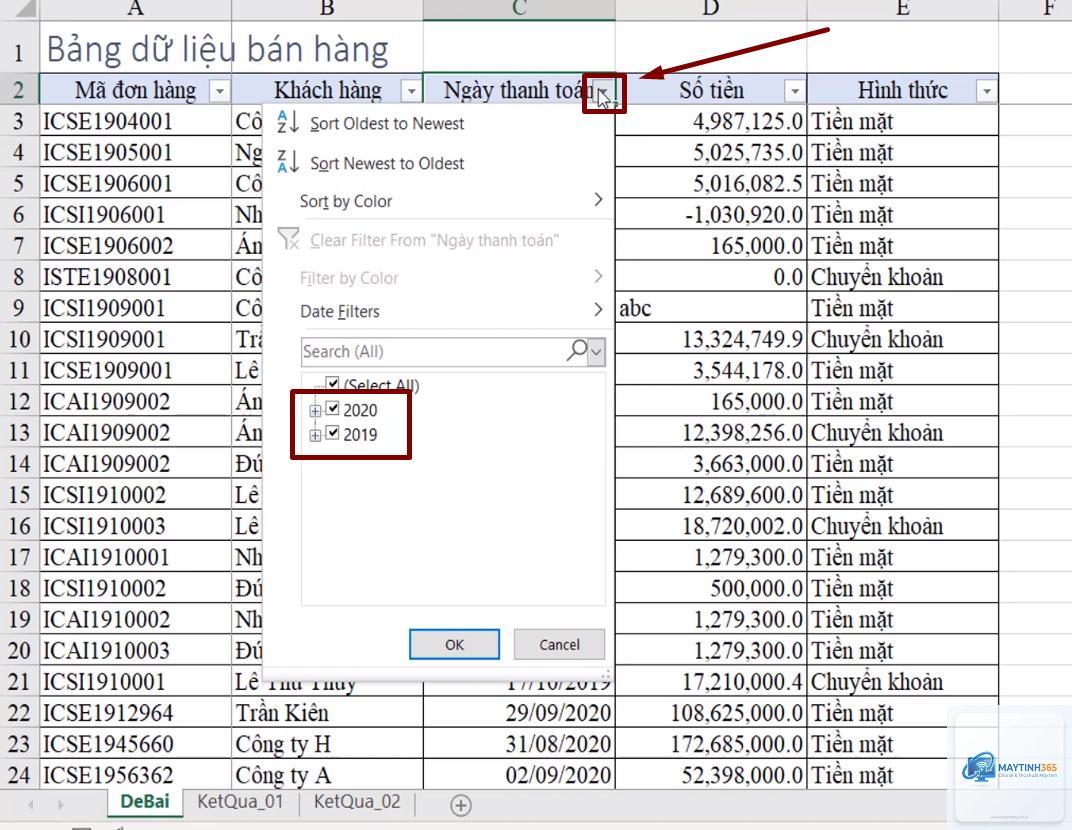
Task: Click the Sort Newest to Oldest icon
Action: point(288,162)
